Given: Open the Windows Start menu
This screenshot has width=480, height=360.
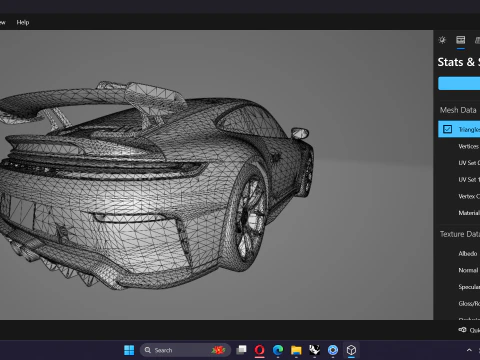Looking at the screenshot, I should point(129,350).
